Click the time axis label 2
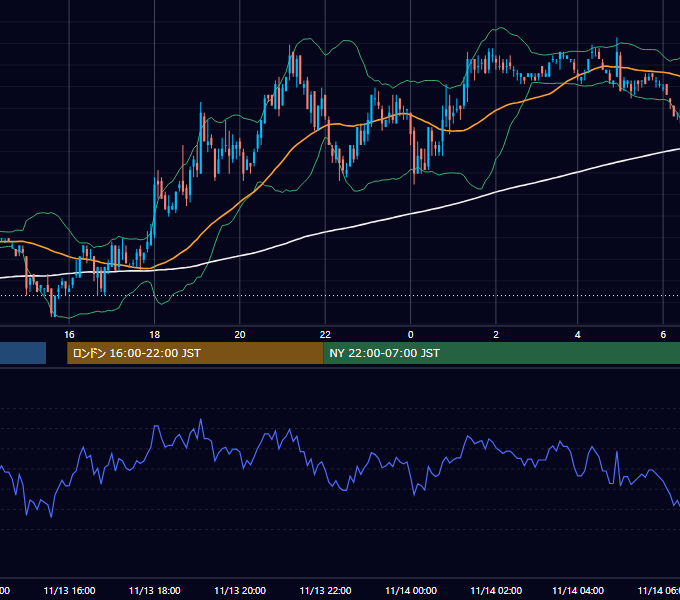680x600 pixels. [x=496, y=335]
